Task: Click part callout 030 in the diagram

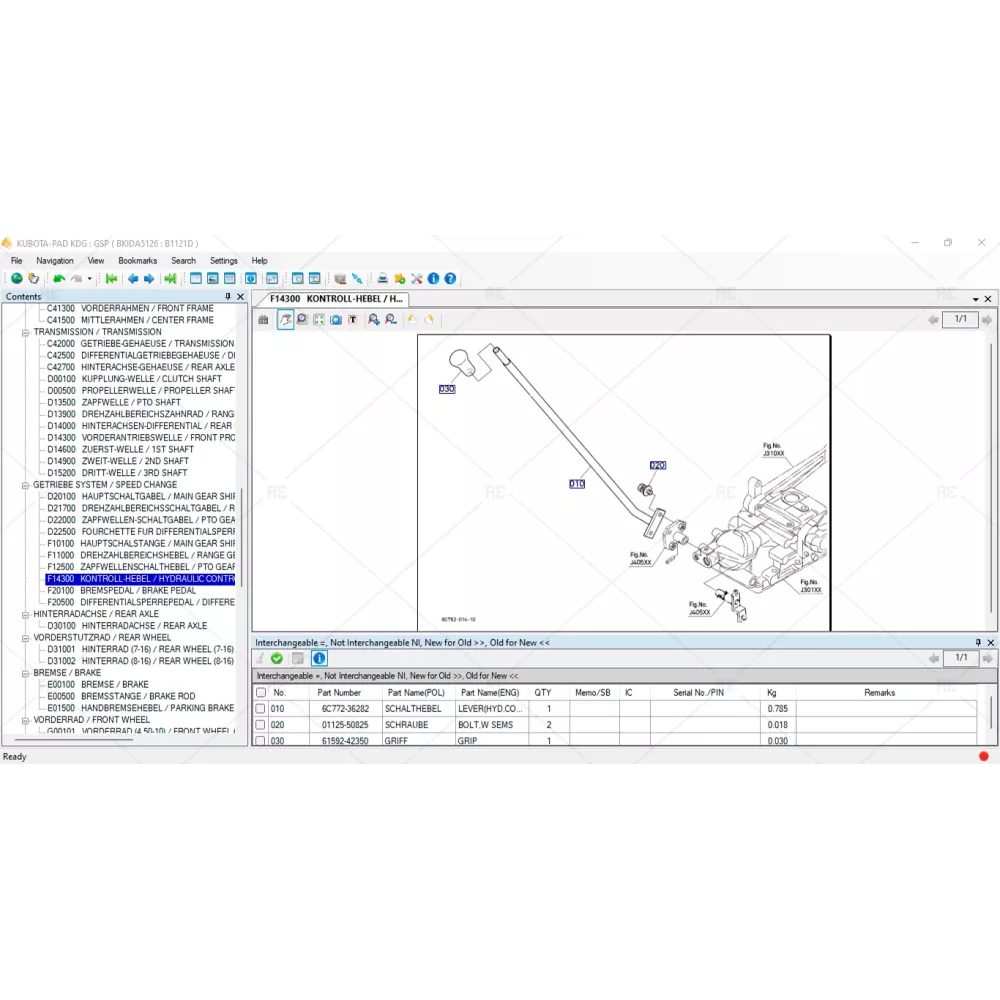Action: click(x=447, y=389)
